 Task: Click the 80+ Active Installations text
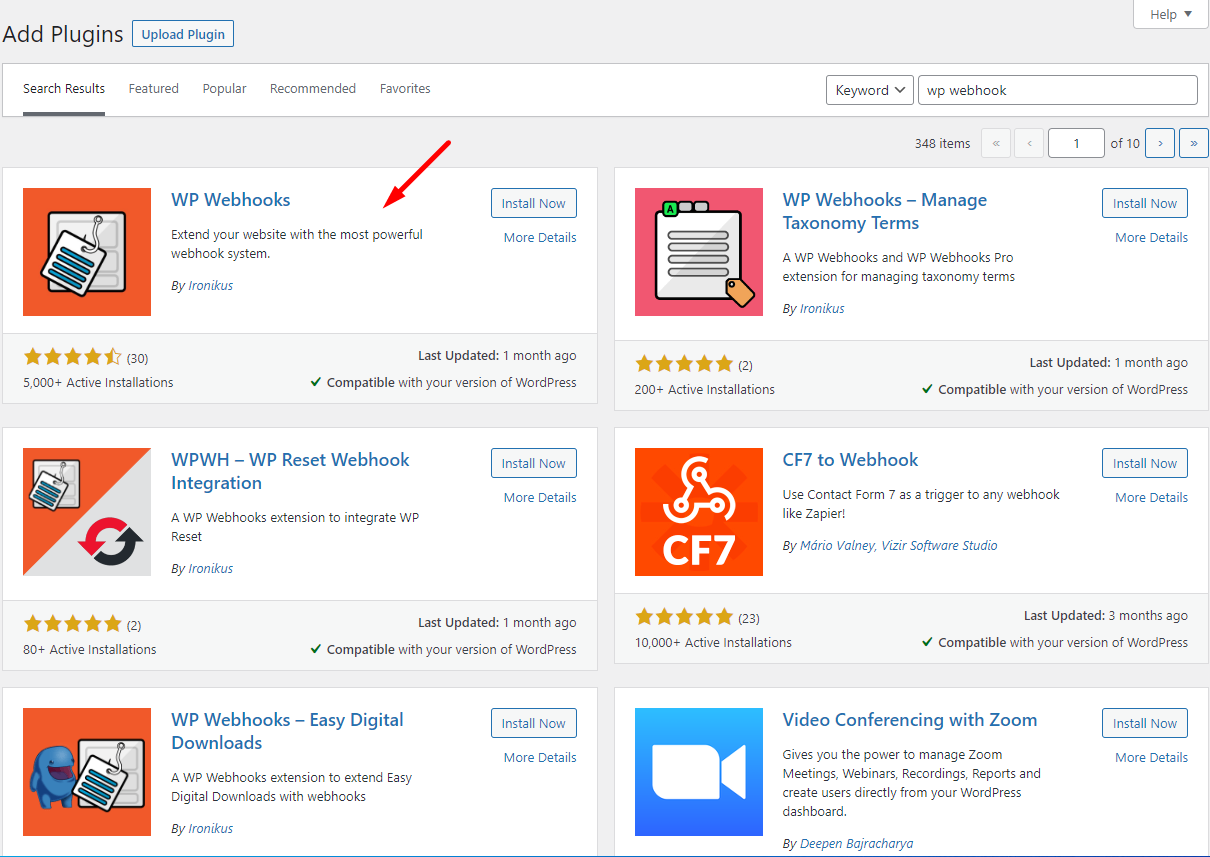click(x=90, y=650)
